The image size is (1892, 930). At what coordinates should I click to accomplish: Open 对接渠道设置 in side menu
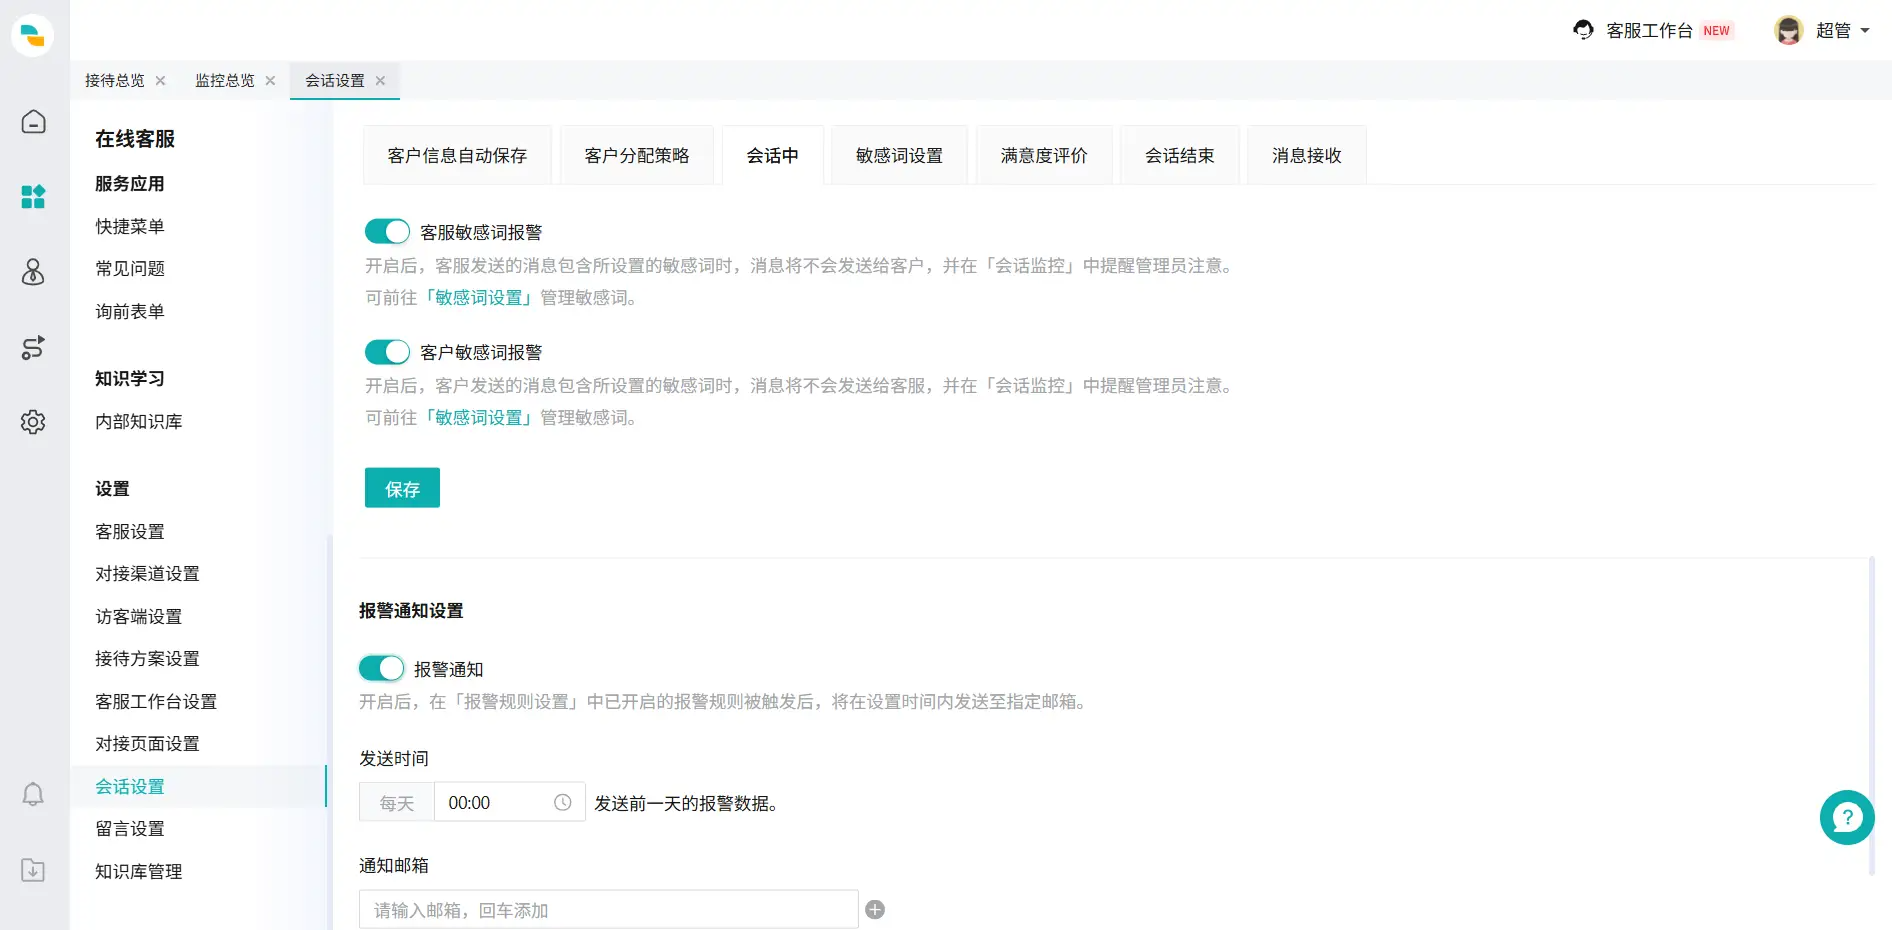pyautogui.click(x=148, y=573)
